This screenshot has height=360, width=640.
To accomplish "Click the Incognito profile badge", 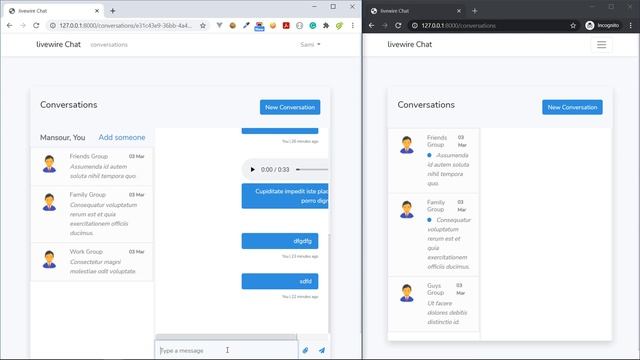I will [602, 25].
